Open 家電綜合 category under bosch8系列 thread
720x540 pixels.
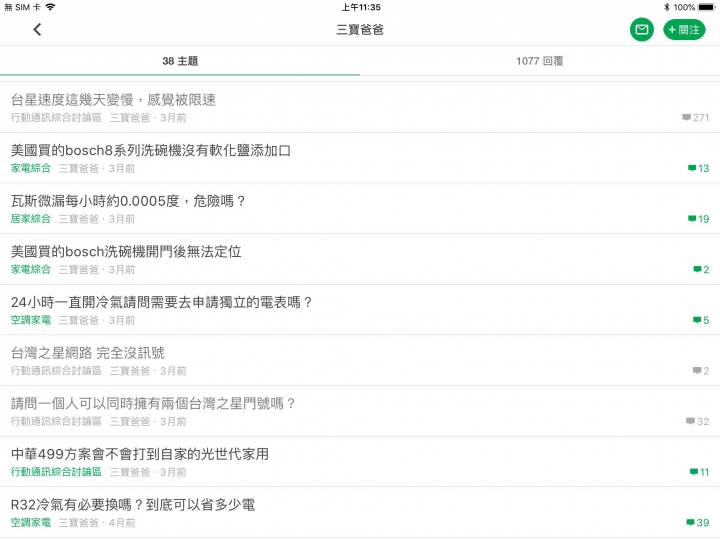pyautogui.click(x=31, y=168)
